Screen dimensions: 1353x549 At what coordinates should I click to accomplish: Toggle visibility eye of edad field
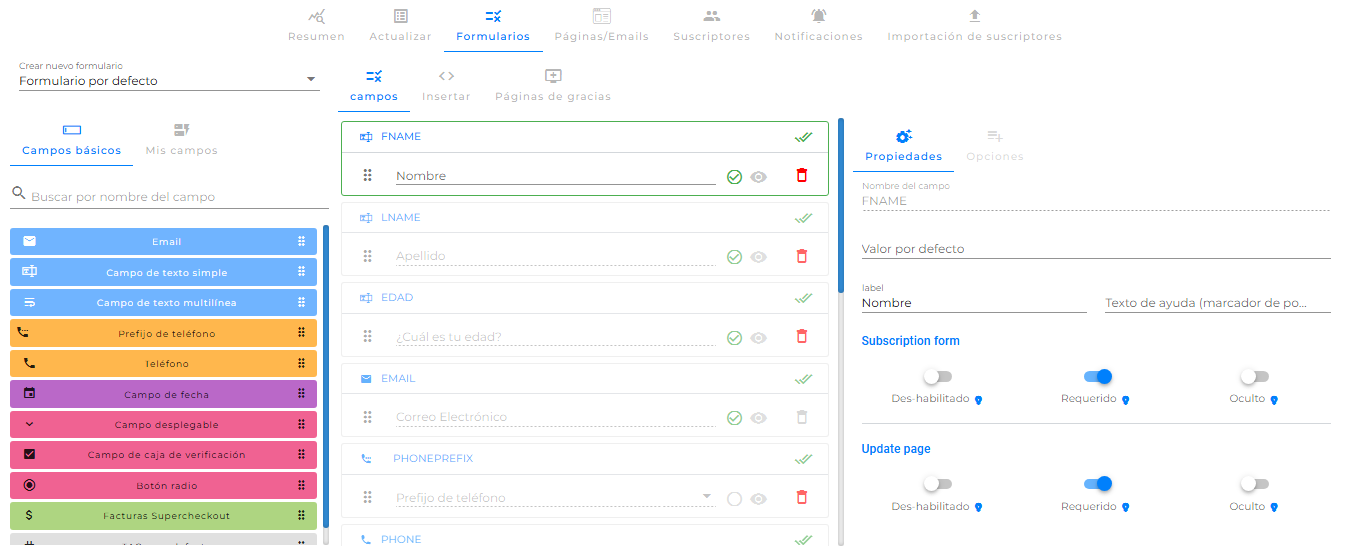[759, 338]
